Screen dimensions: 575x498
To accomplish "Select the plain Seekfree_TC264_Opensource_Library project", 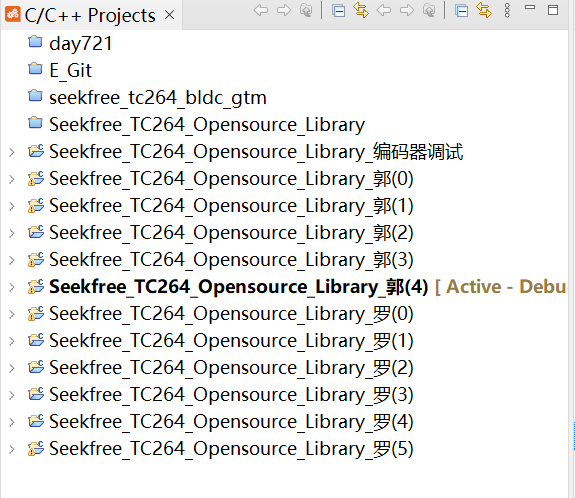I will pyautogui.click(x=207, y=125).
